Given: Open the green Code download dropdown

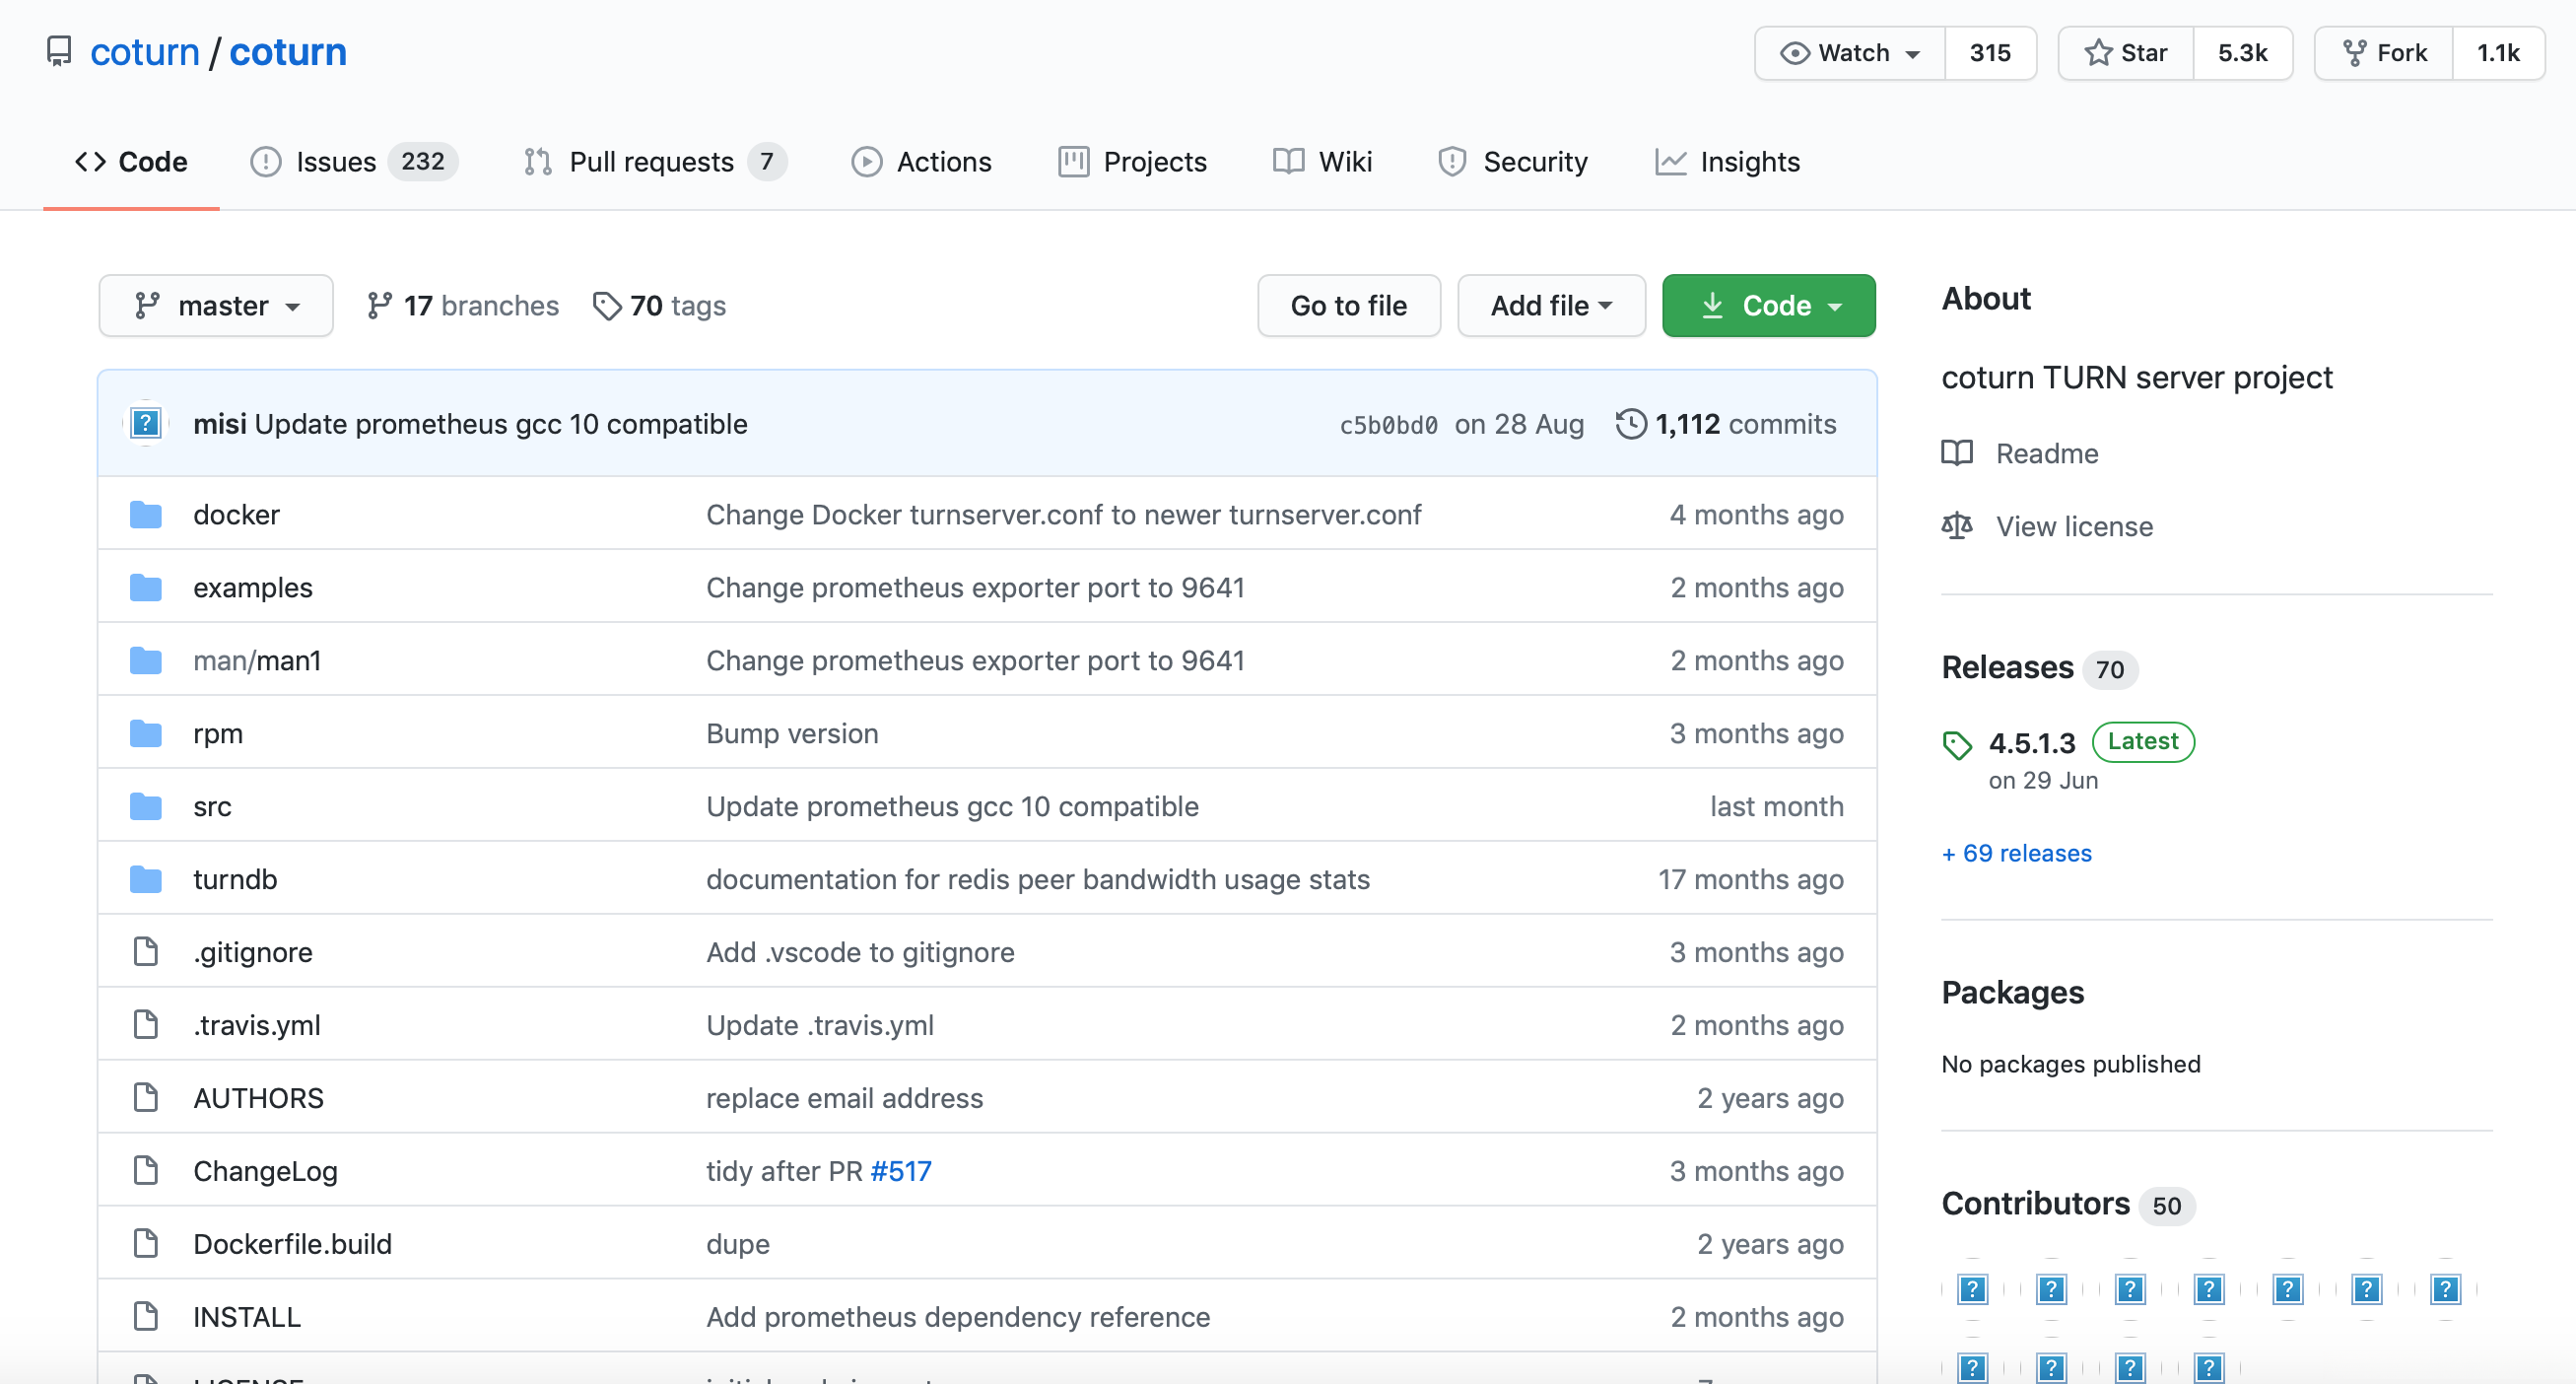Looking at the screenshot, I should [1768, 305].
